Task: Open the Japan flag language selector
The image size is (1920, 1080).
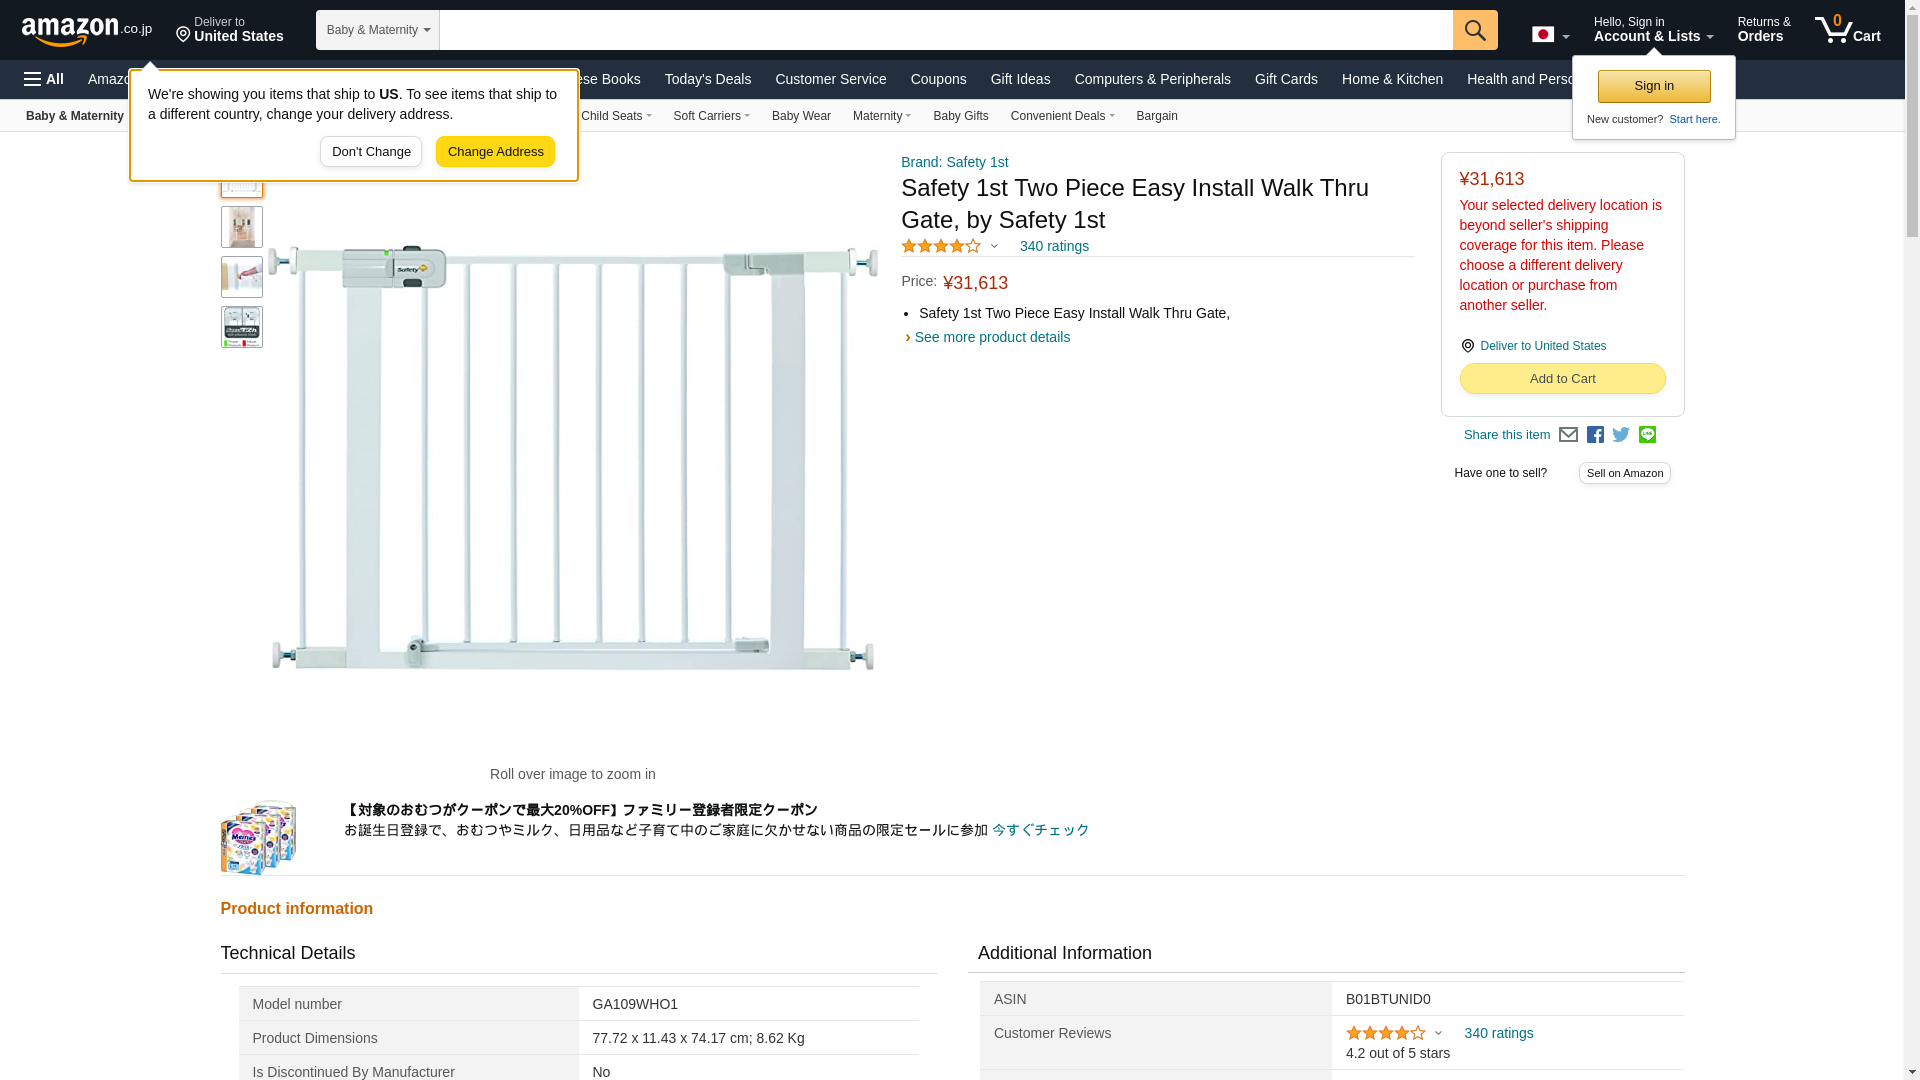Action: 1550,35
